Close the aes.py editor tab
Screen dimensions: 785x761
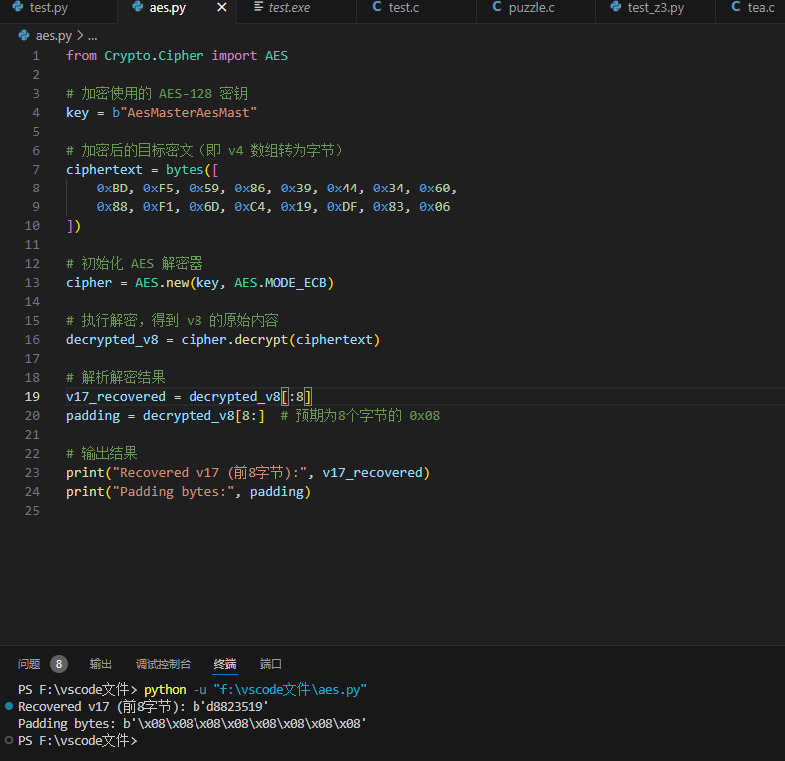click(222, 8)
